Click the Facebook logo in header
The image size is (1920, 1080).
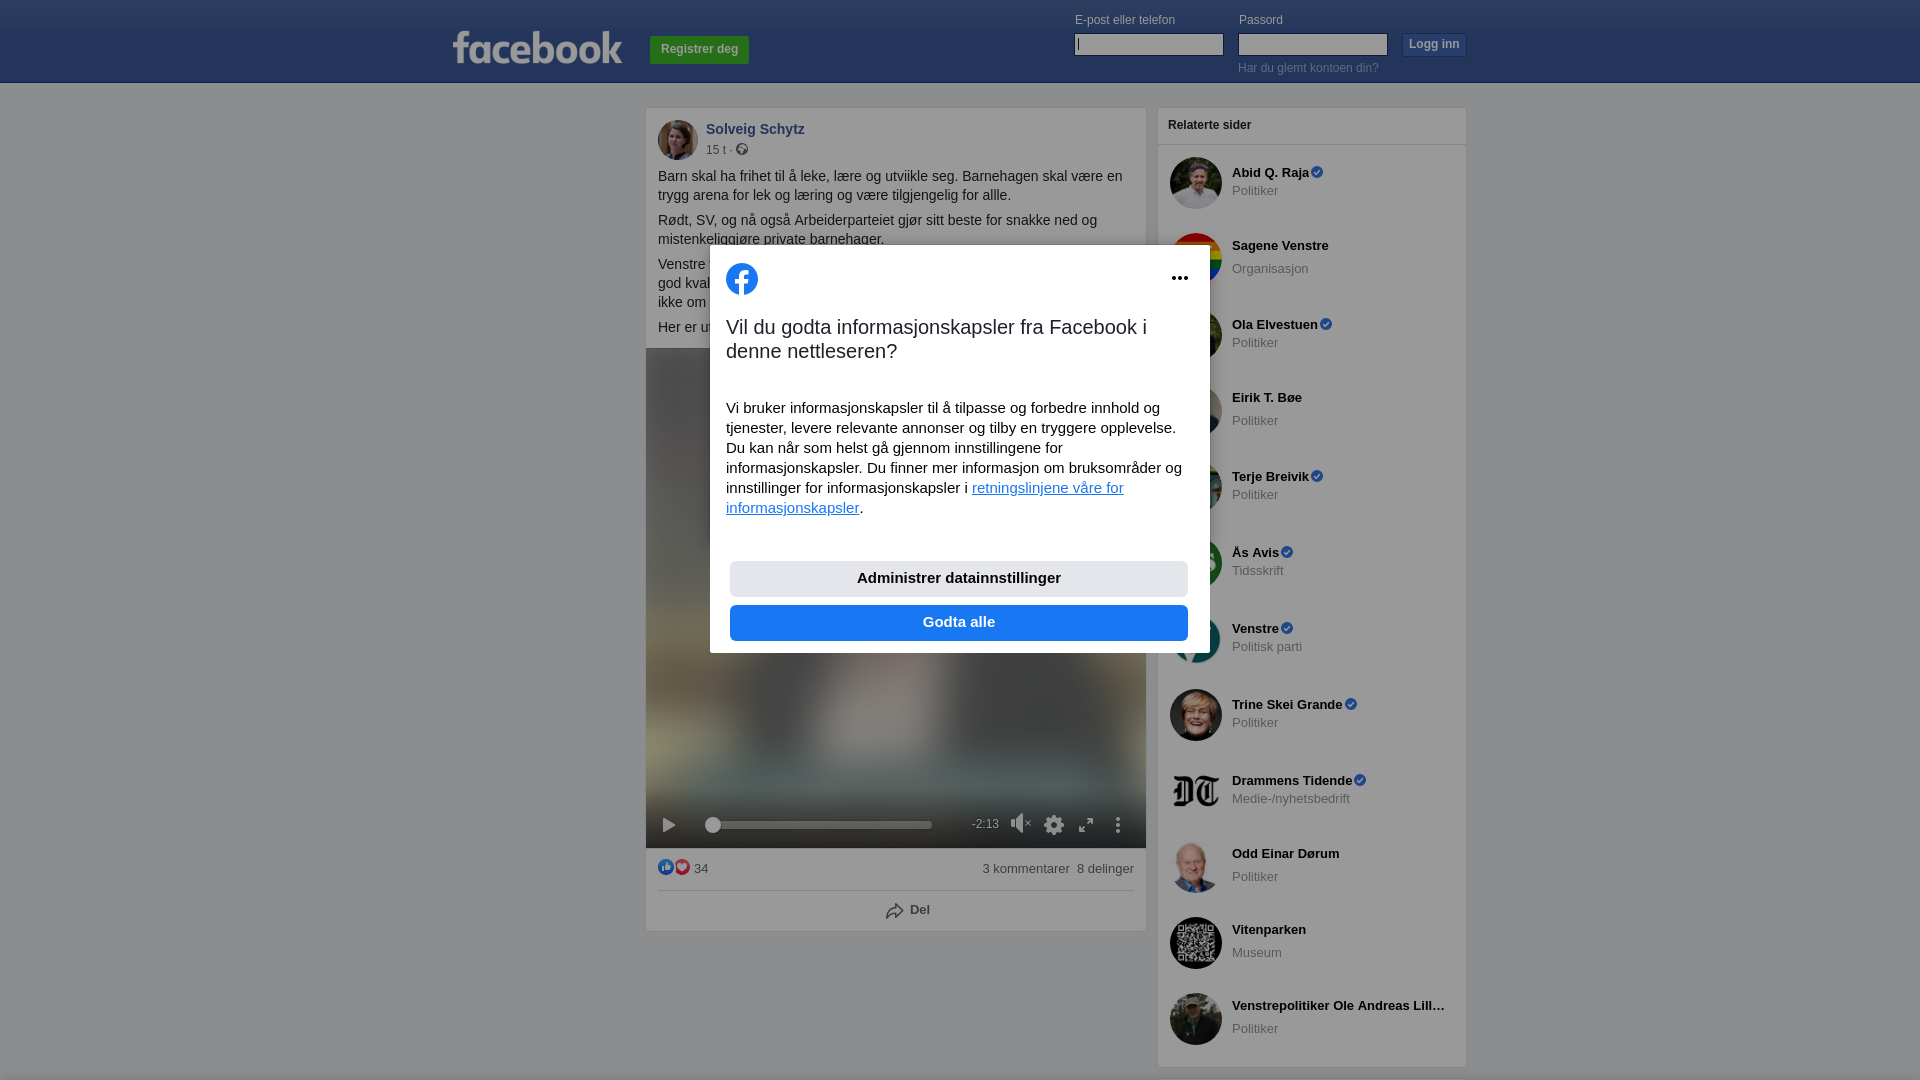pyautogui.click(x=537, y=48)
